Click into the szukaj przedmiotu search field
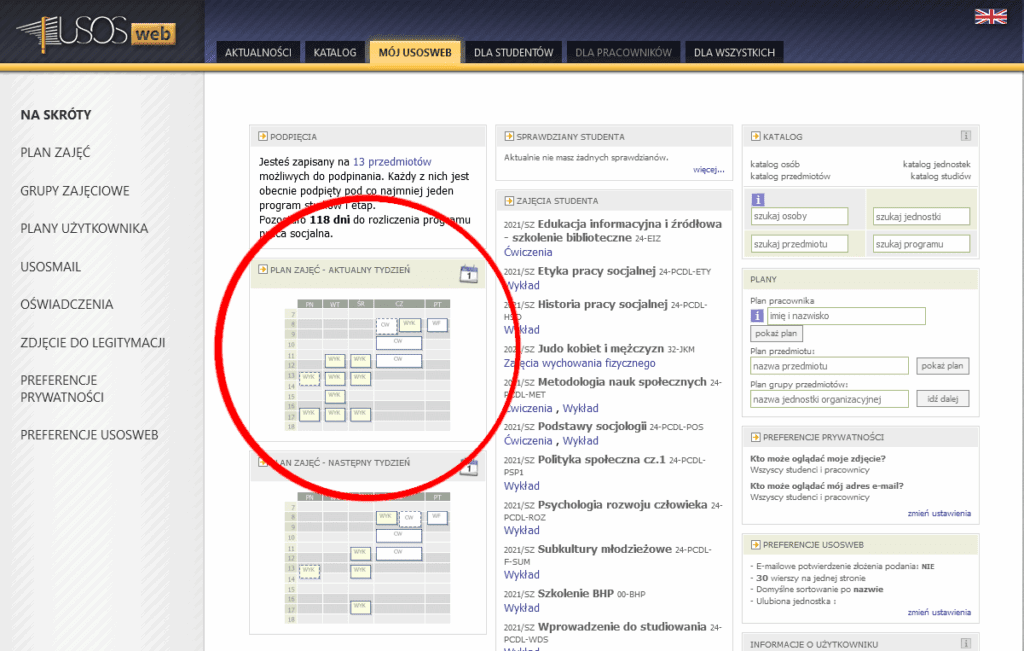Image resolution: width=1024 pixels, height=651 pixels. (799, 244)
